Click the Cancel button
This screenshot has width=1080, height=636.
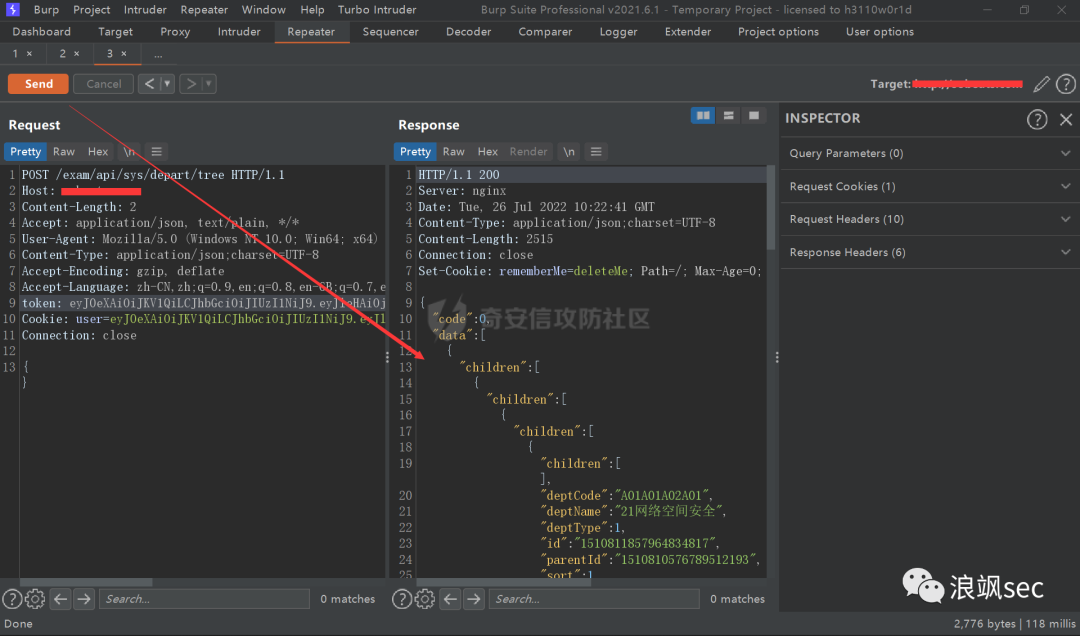(103, 84)
